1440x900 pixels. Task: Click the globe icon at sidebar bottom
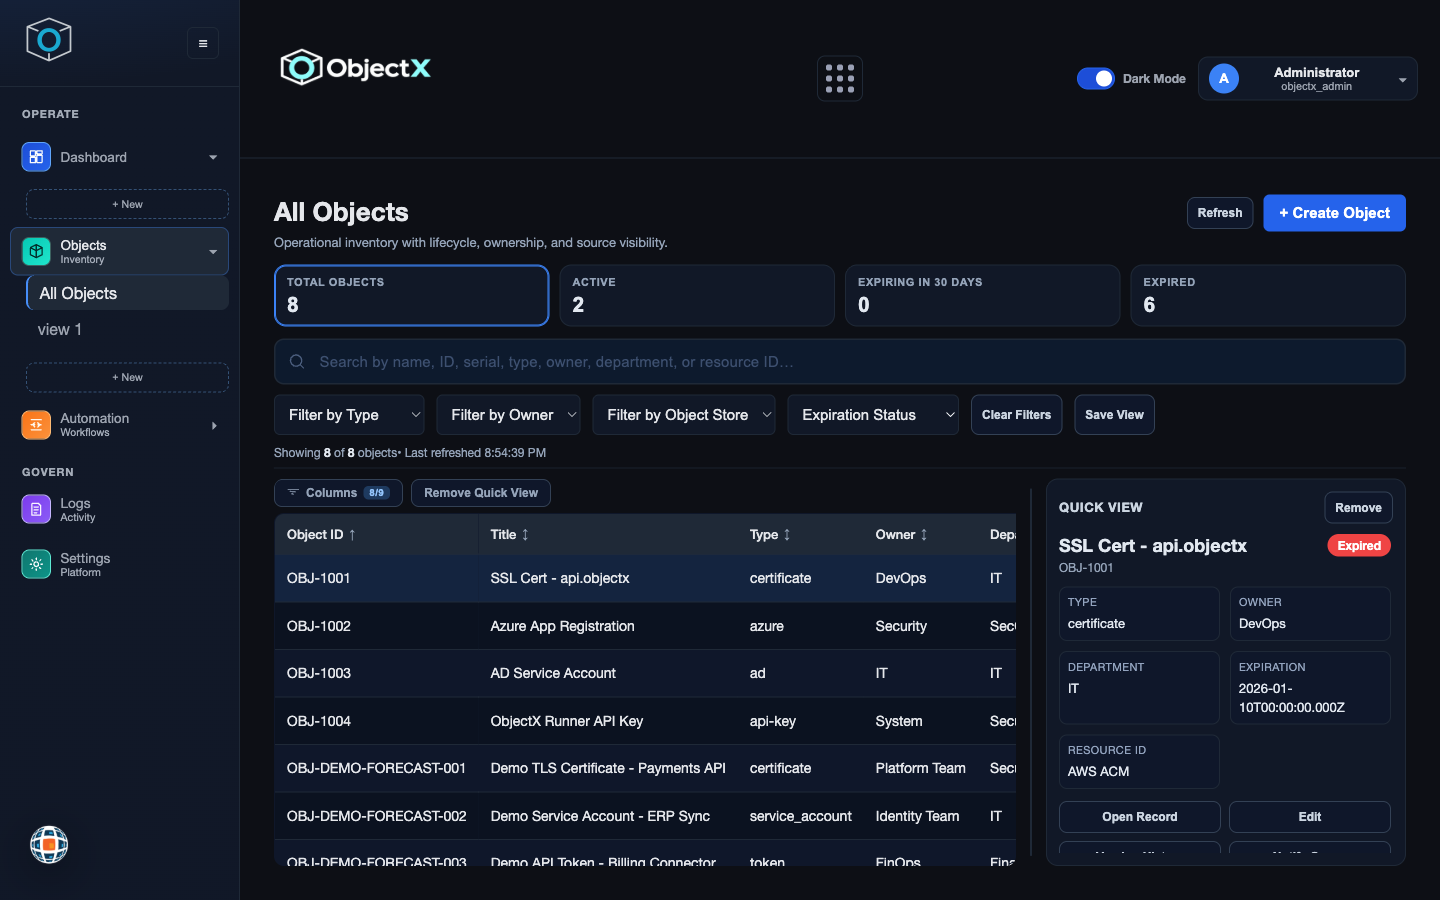pos(49,845)
